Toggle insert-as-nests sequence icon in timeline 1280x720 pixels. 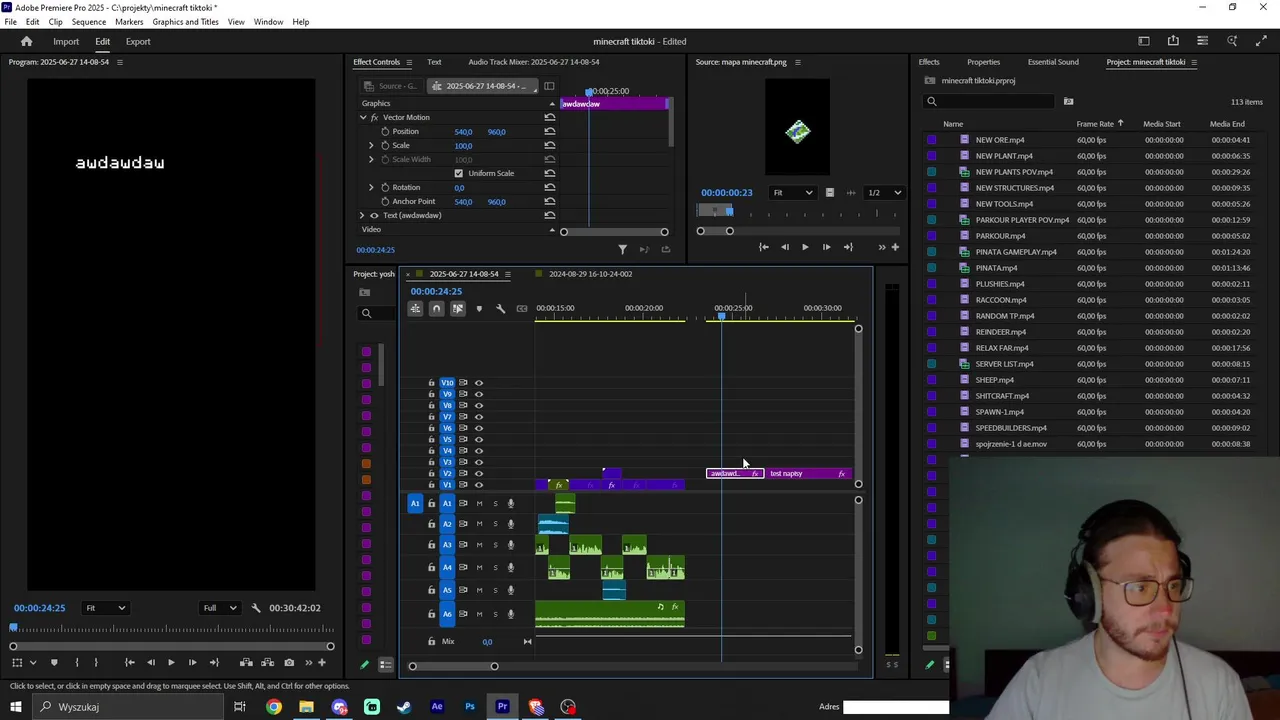[x=415, y=309]
